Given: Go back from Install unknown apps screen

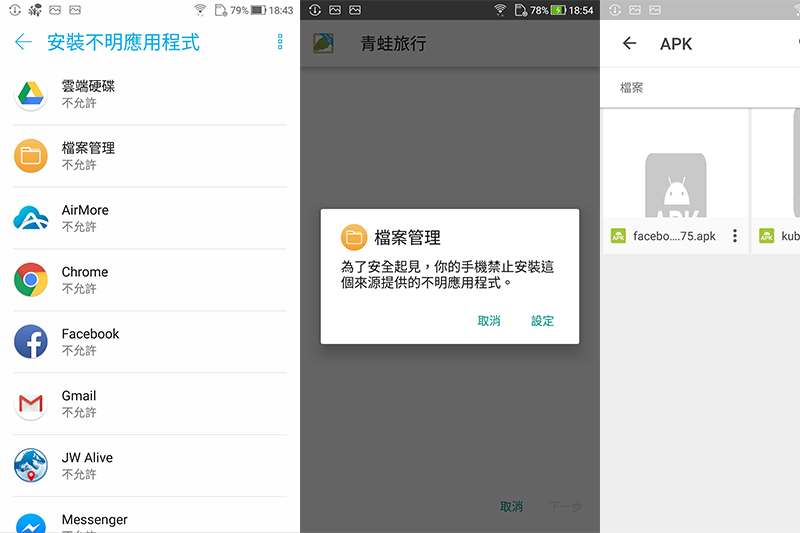Looking at the screenshot, I should [23, 42].
